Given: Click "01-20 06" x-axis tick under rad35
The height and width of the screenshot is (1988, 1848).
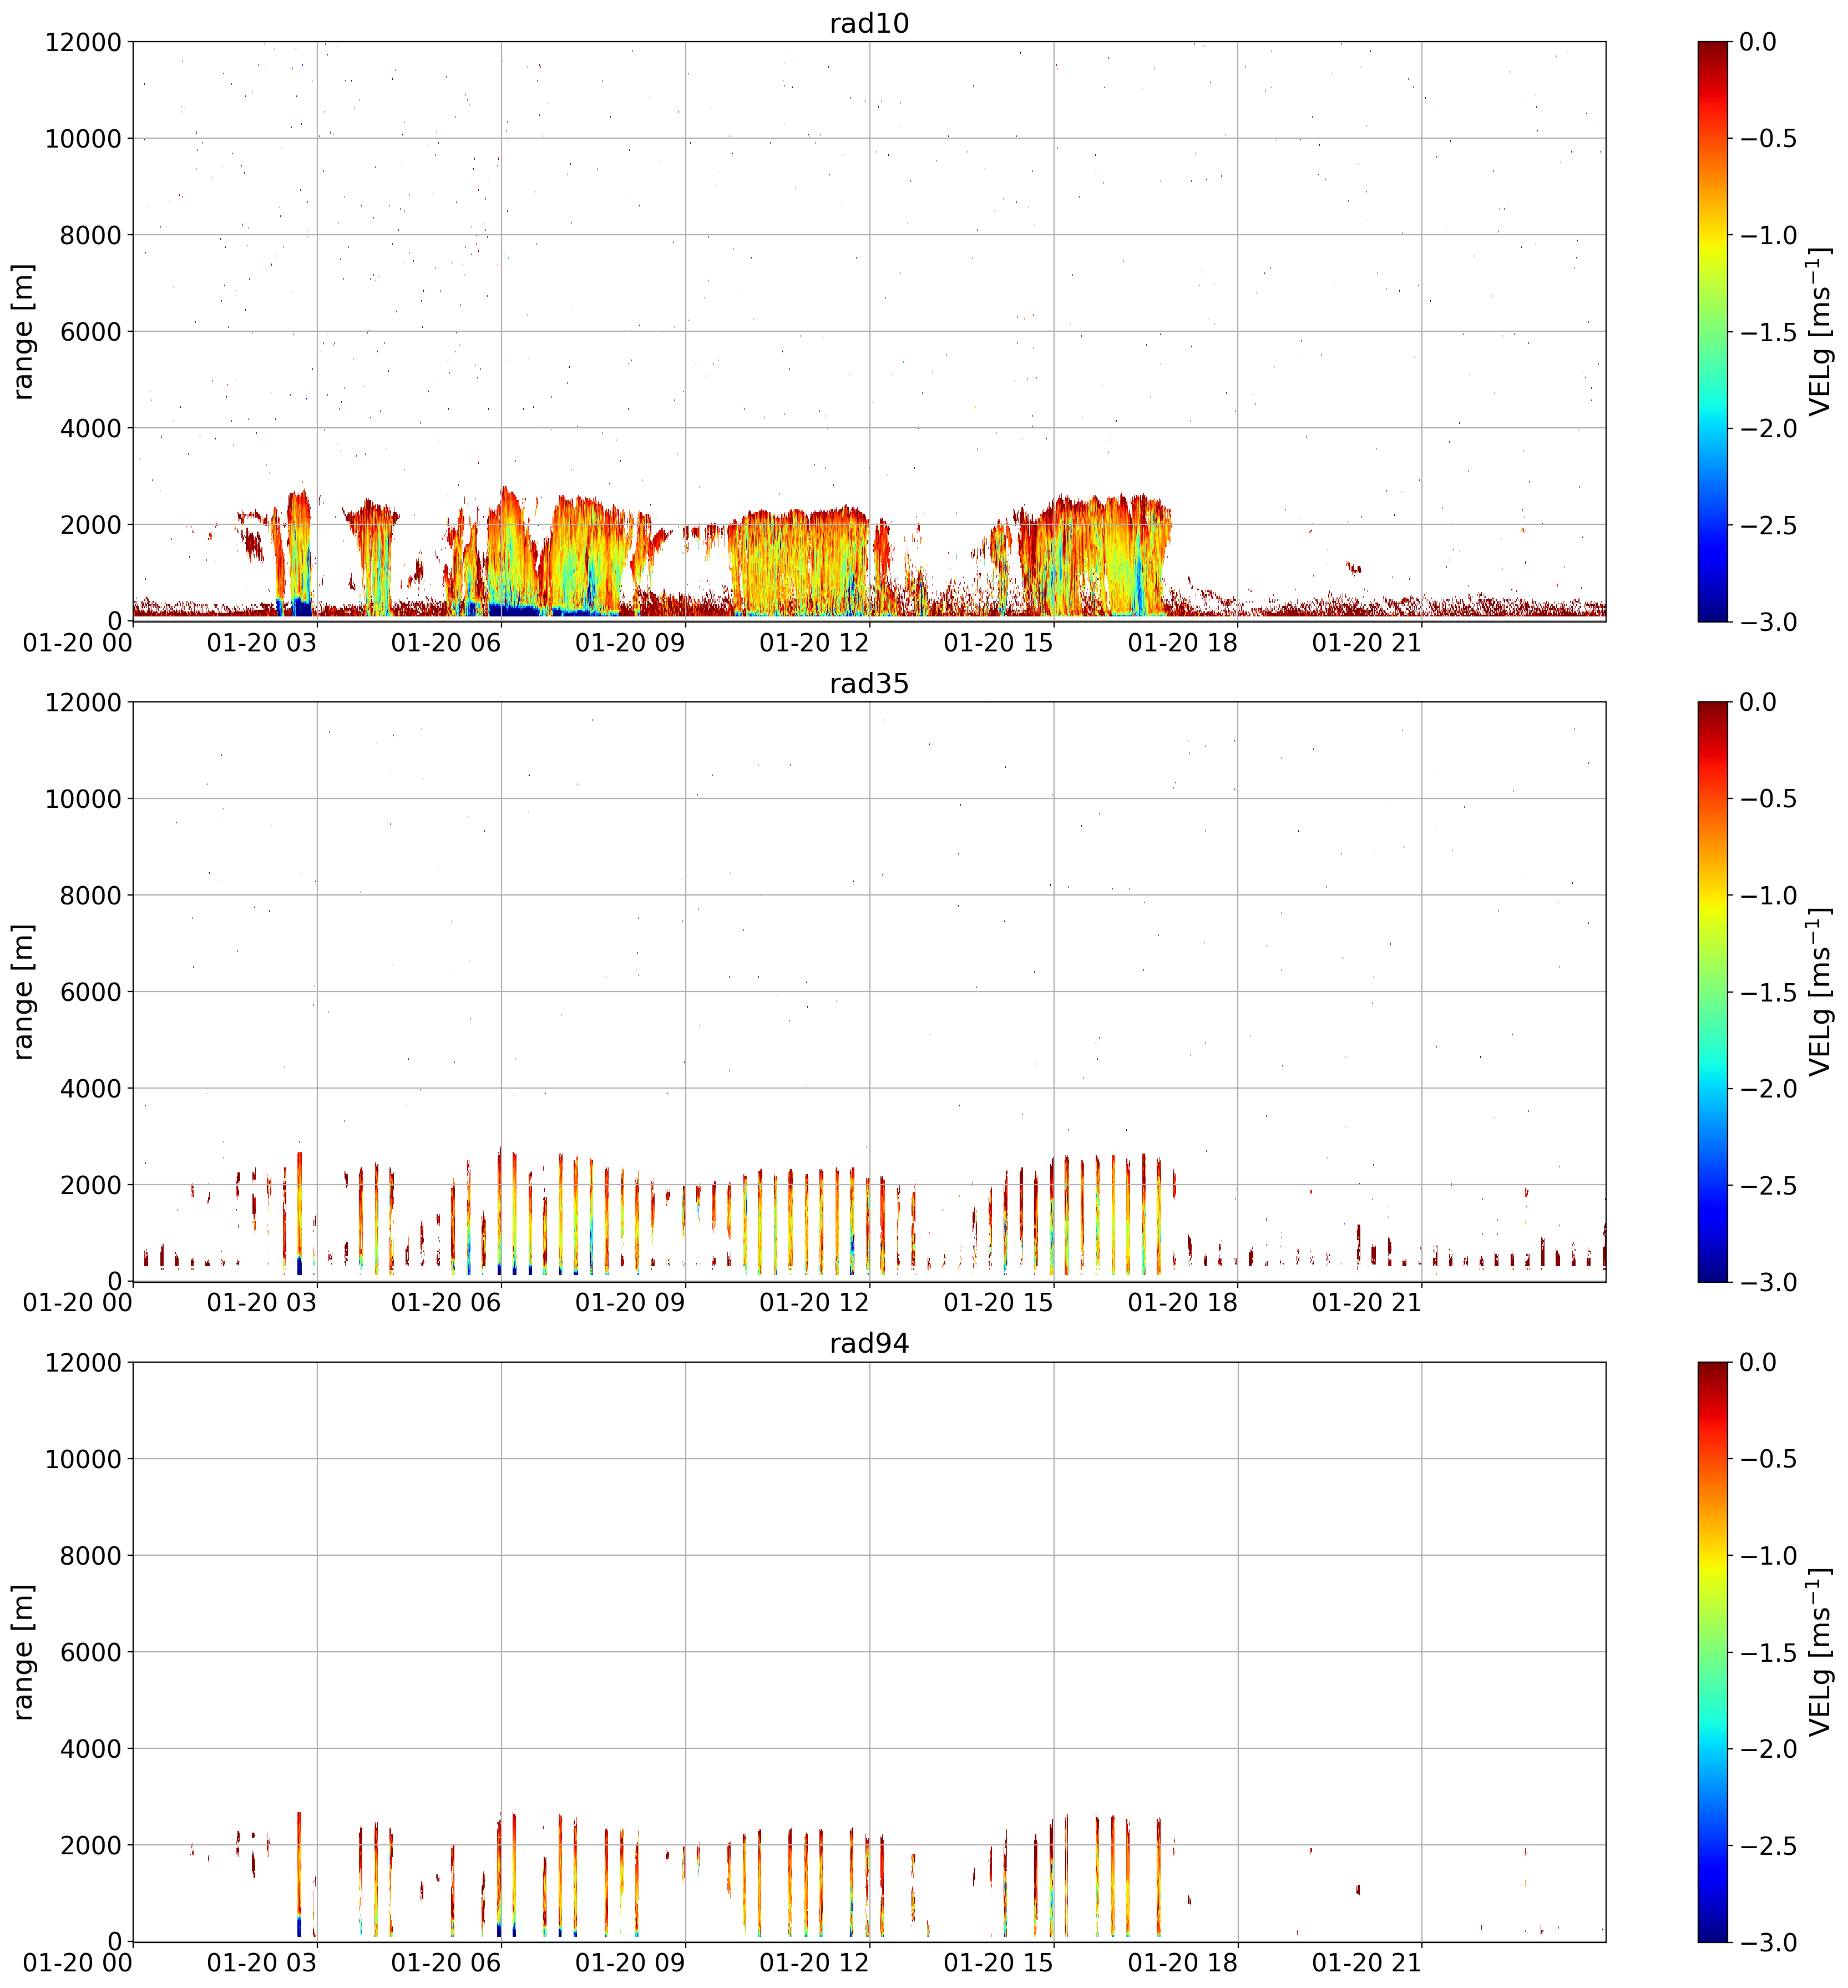Looking at the screenshot, I should [446, 1303].
